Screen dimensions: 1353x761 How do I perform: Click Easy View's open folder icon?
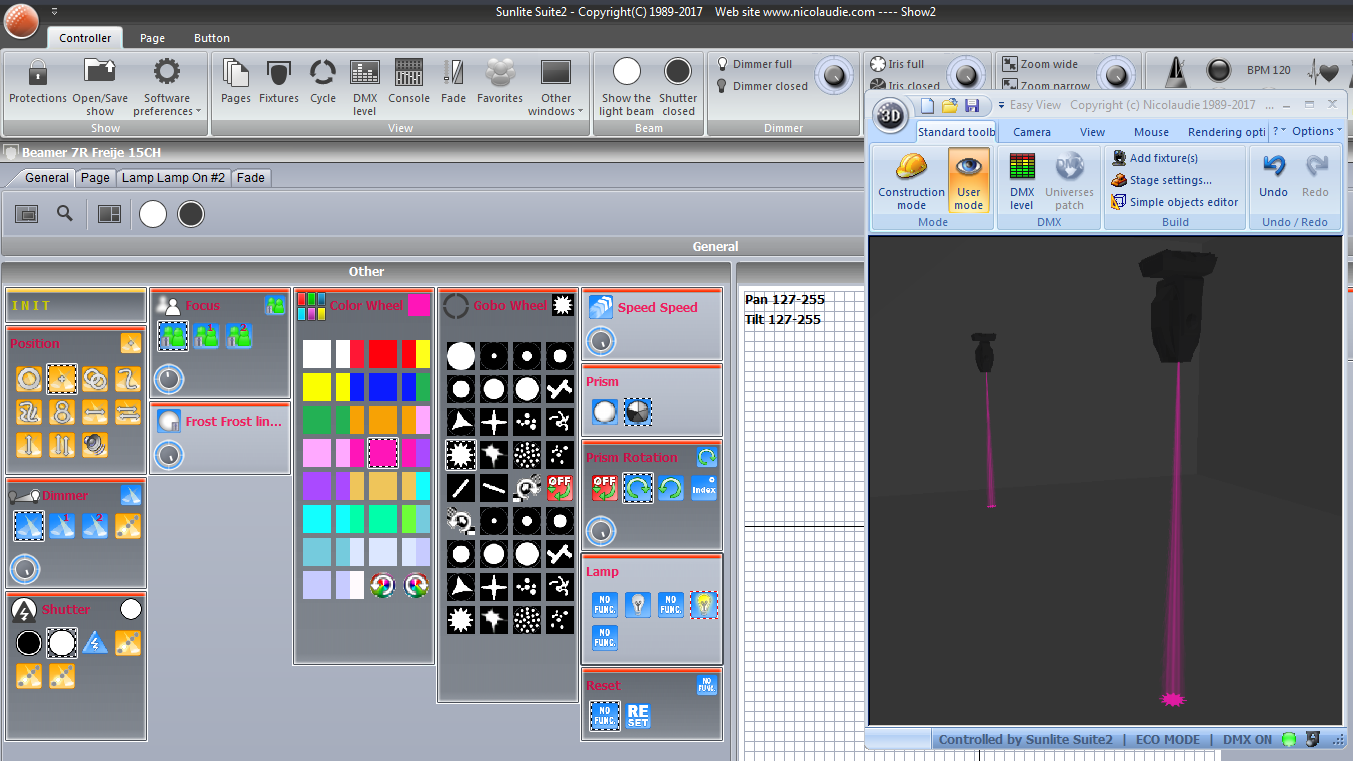[949, 105]
